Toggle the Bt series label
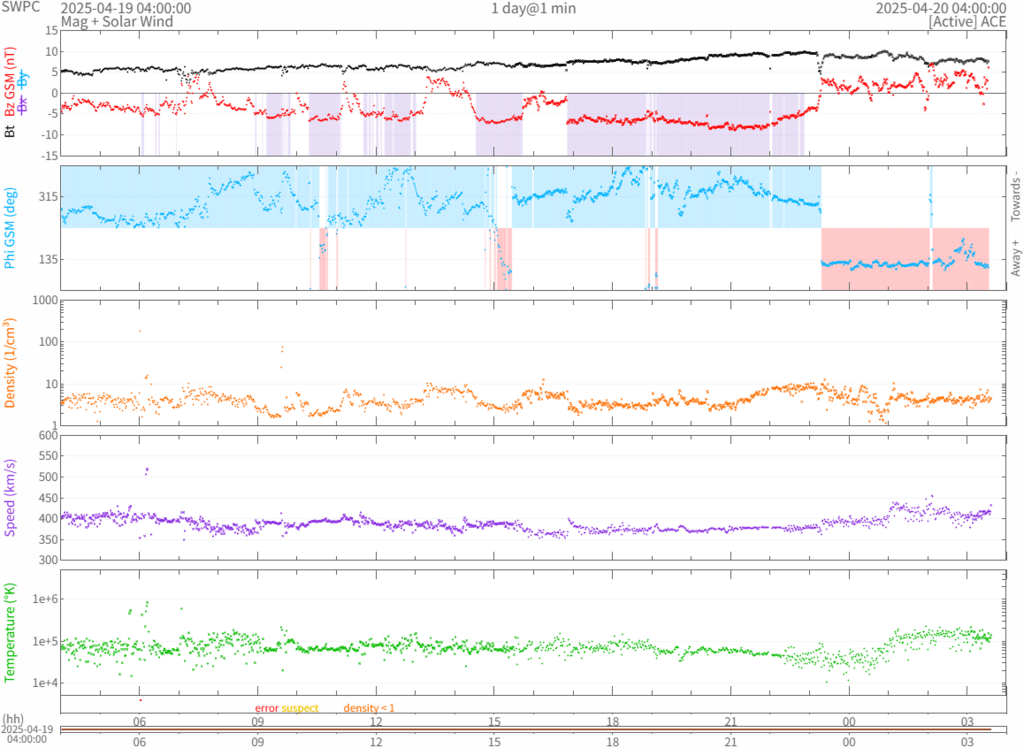The width and height of the screenshot is (1024, 748). (11, 130)
